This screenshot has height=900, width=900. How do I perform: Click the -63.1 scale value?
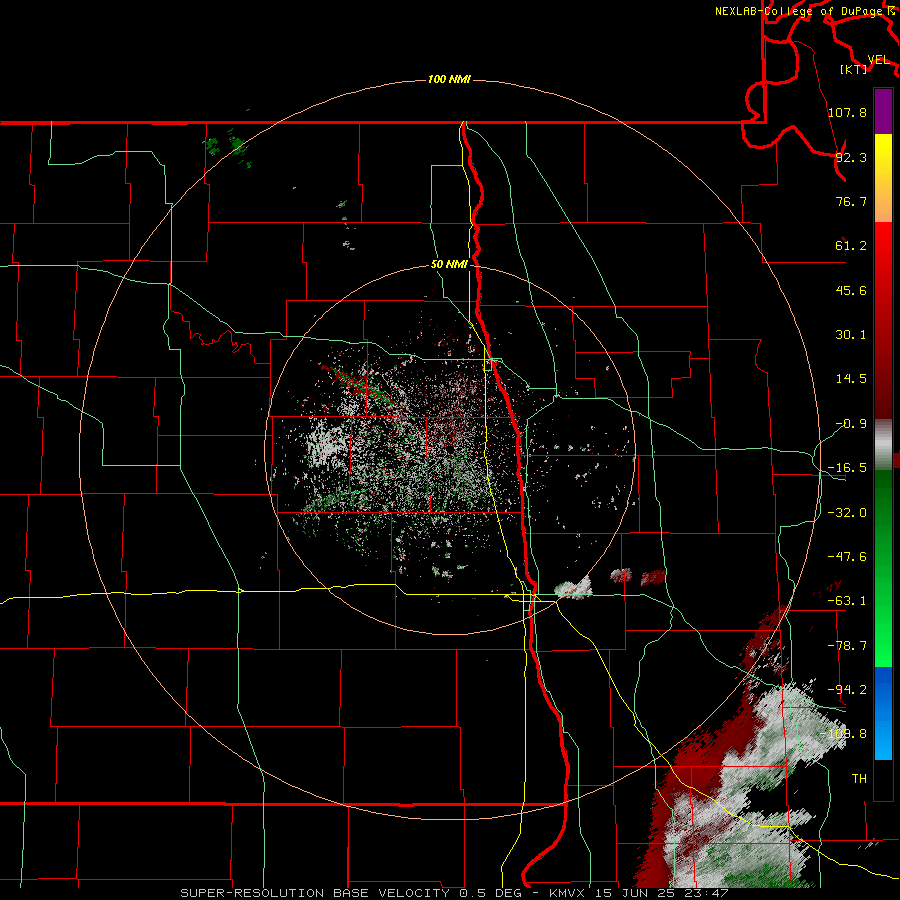[x=847, y=601]
